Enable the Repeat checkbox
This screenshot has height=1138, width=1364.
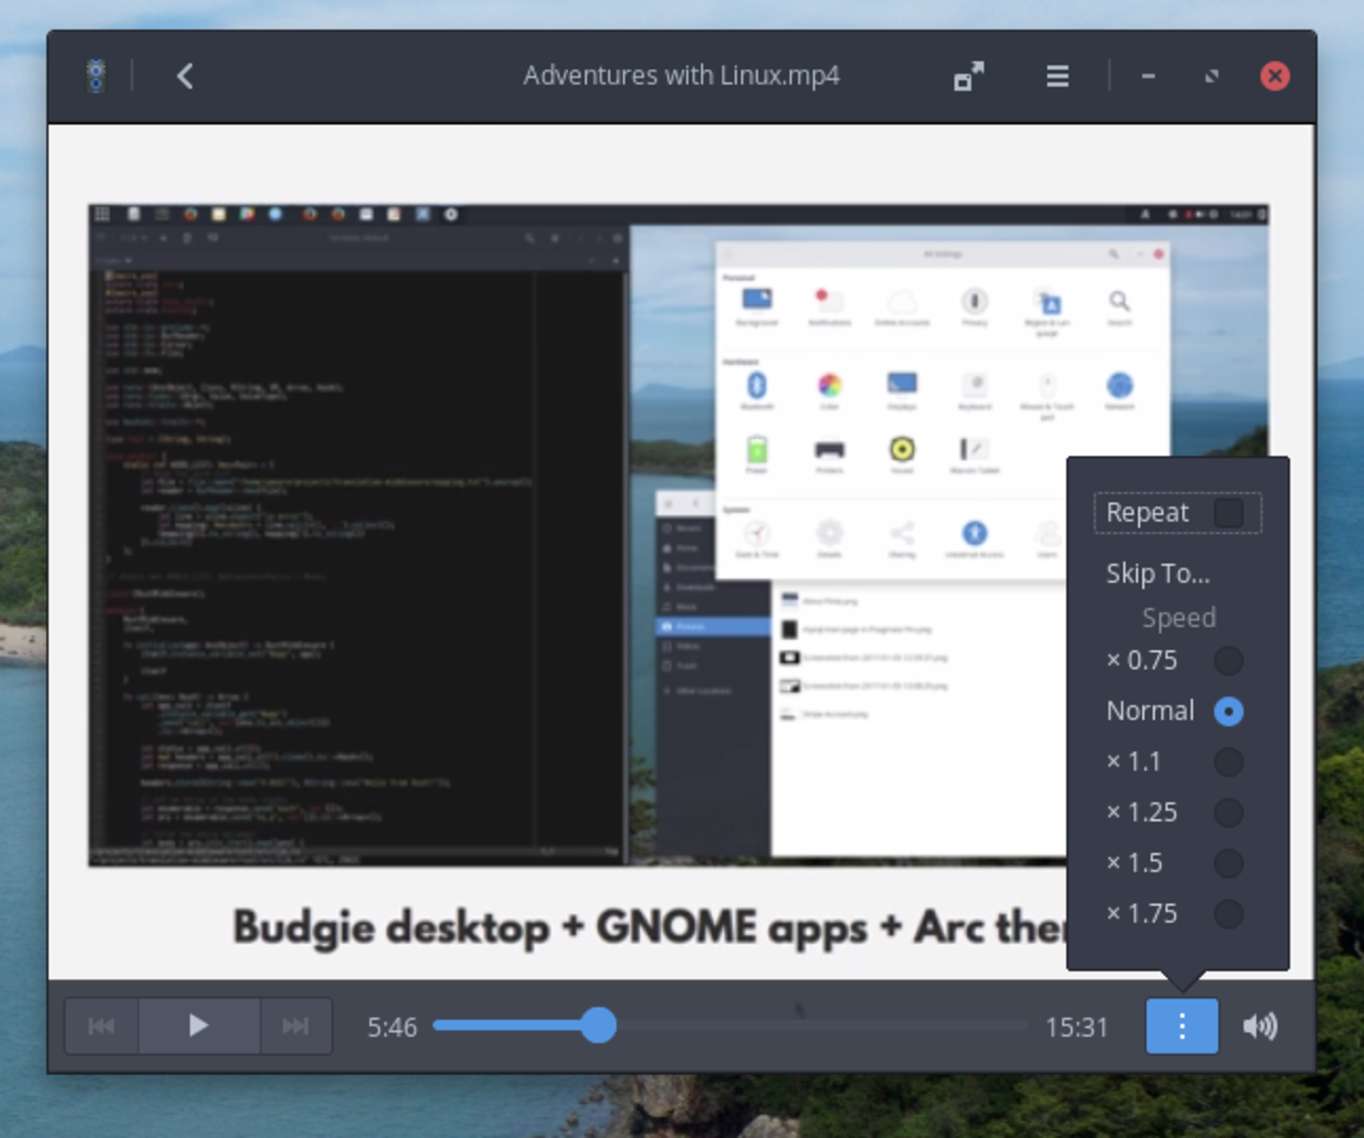pyautogui.click(x=1228, y=513)
